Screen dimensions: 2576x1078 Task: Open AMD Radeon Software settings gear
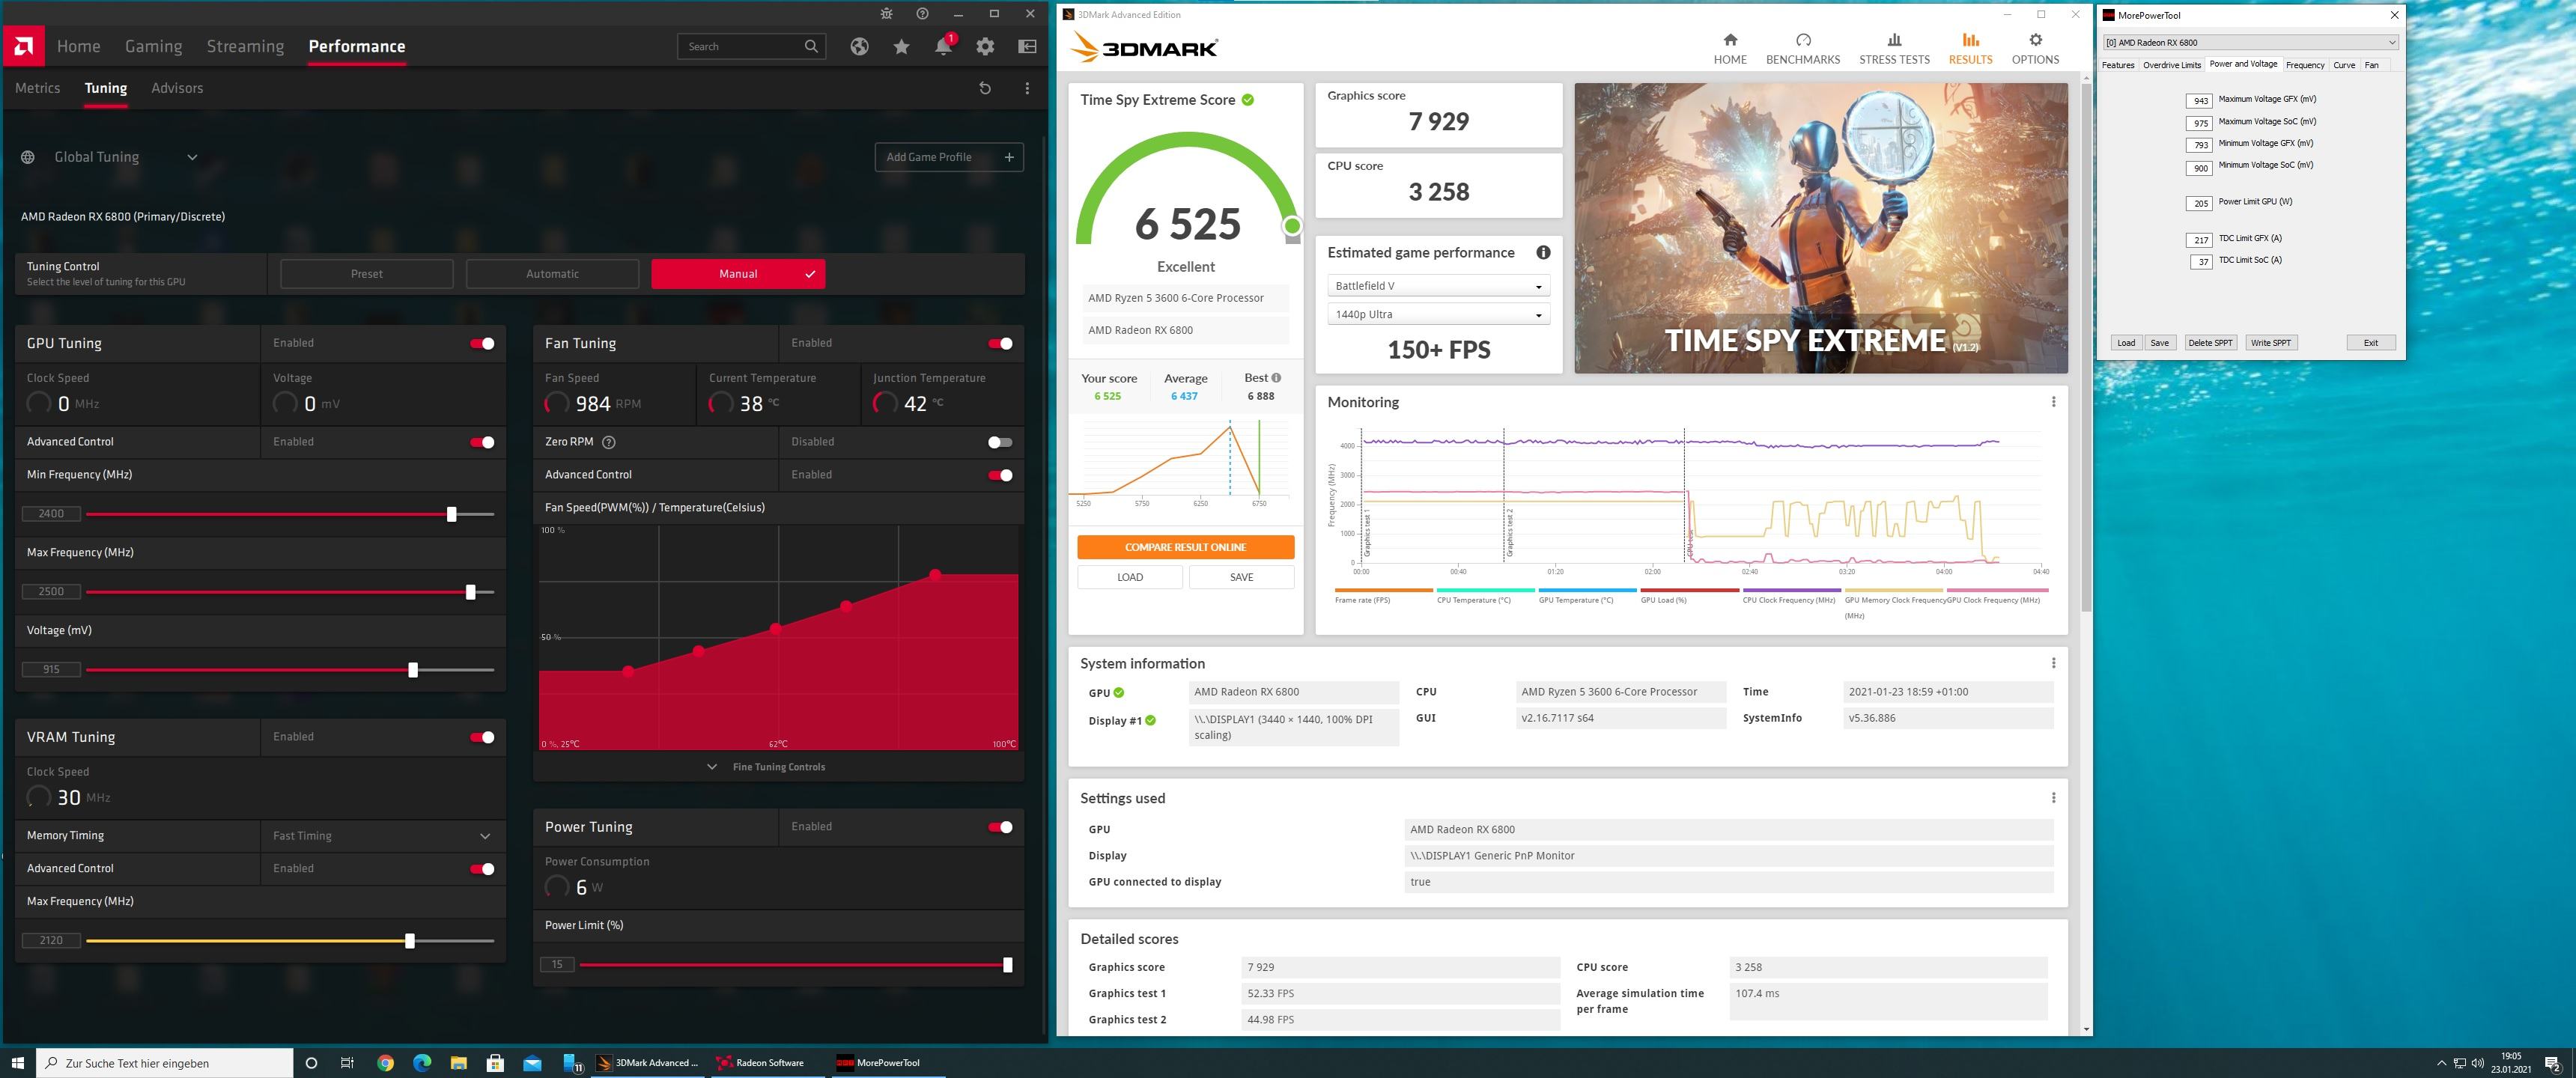[x=985, y=46]
